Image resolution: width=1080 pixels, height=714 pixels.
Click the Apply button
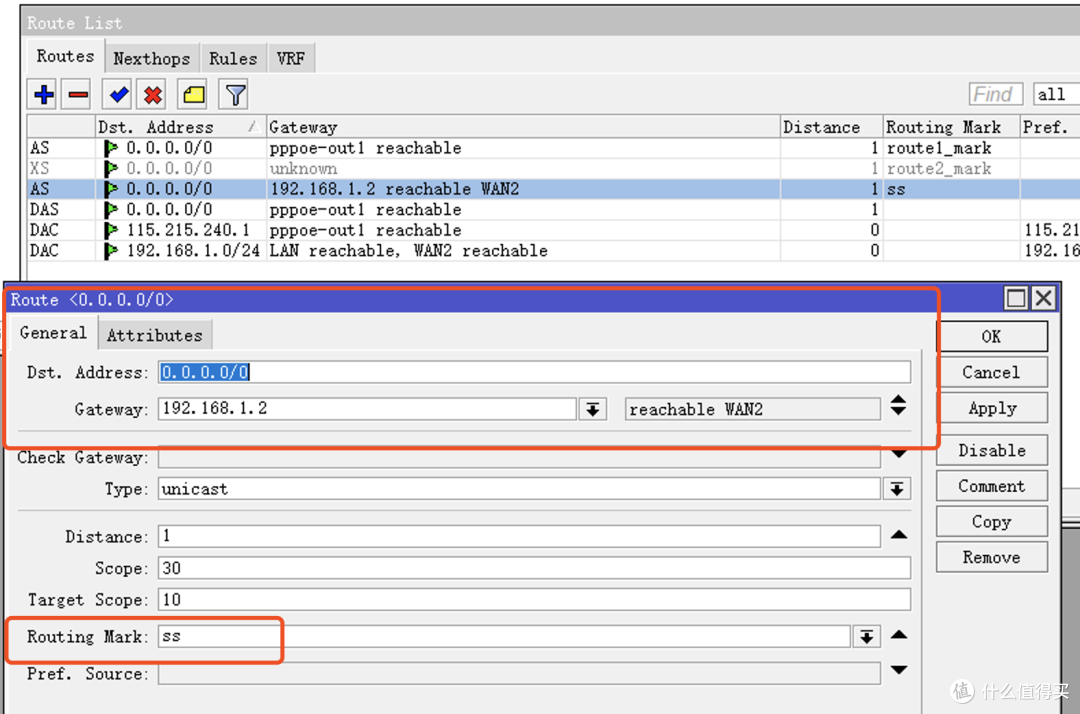[x=990, y=408]
